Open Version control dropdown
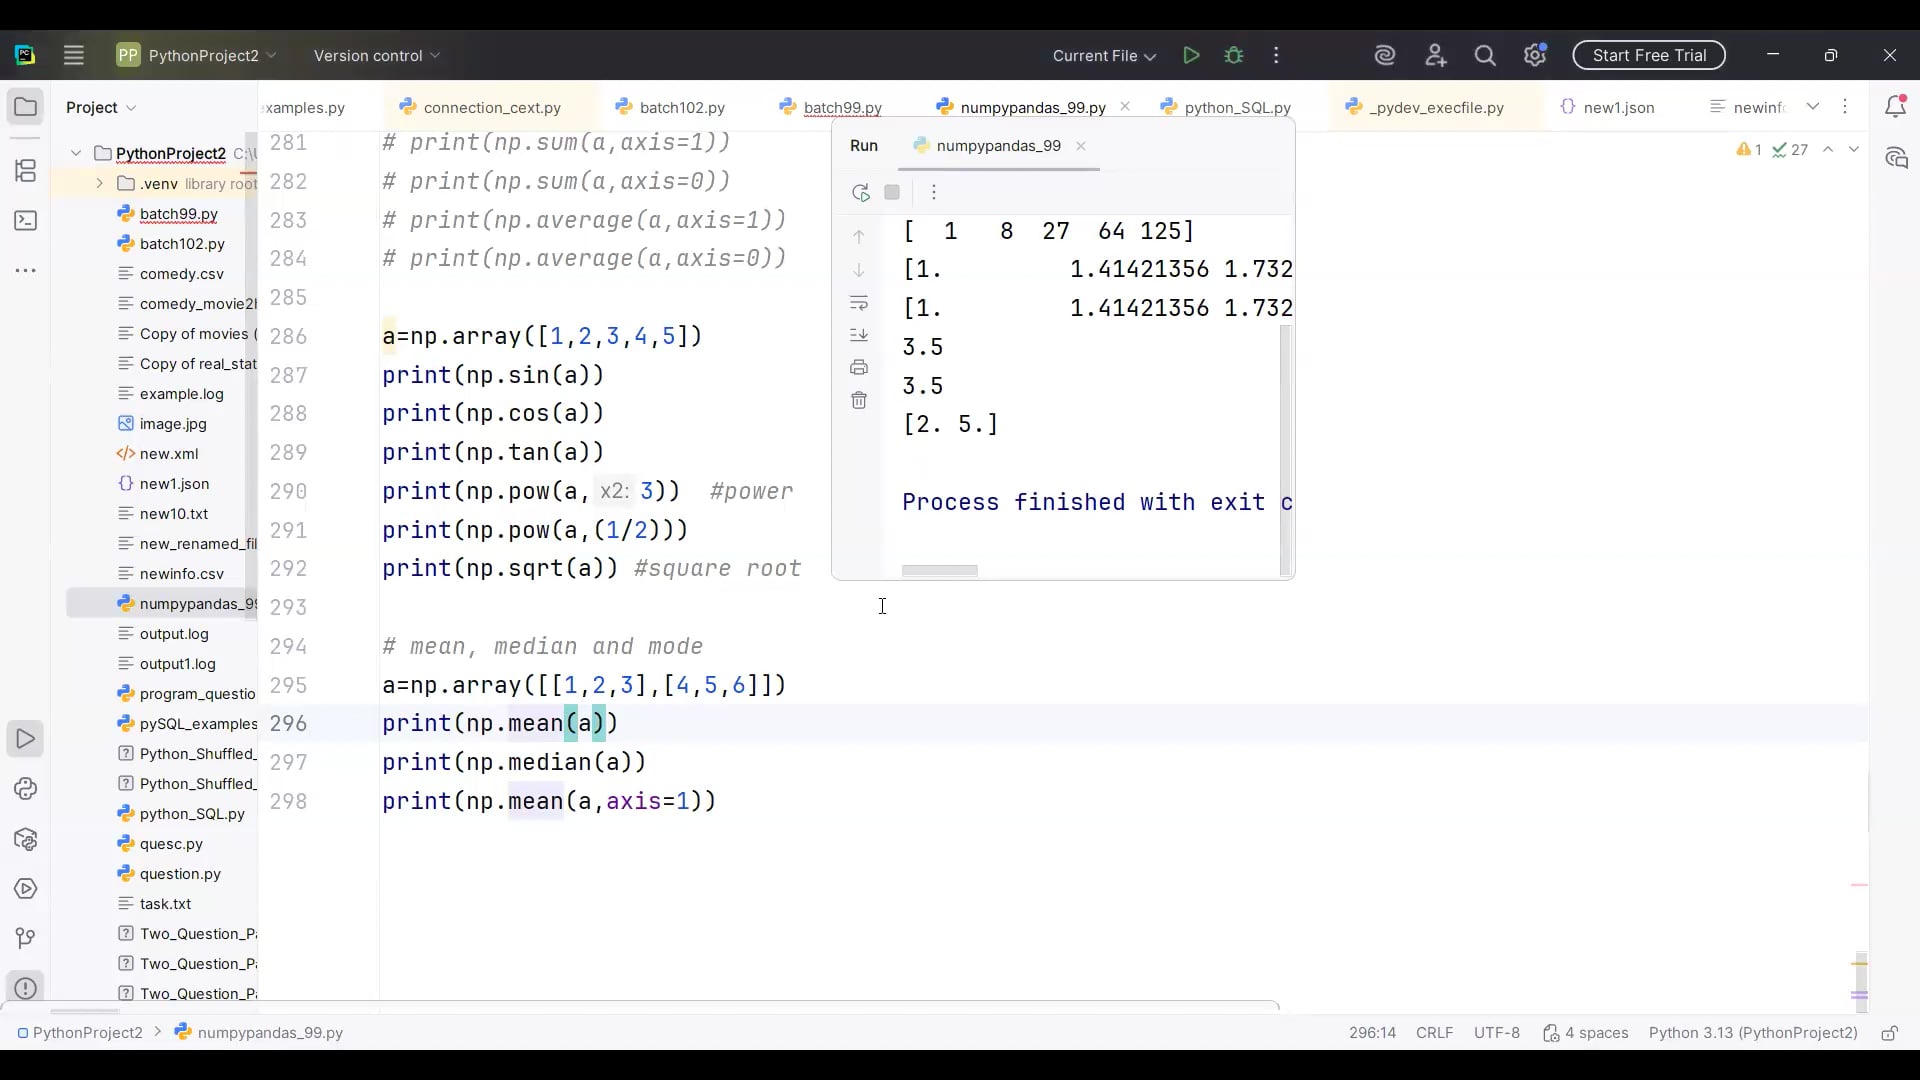 click(x=377, y=56)
